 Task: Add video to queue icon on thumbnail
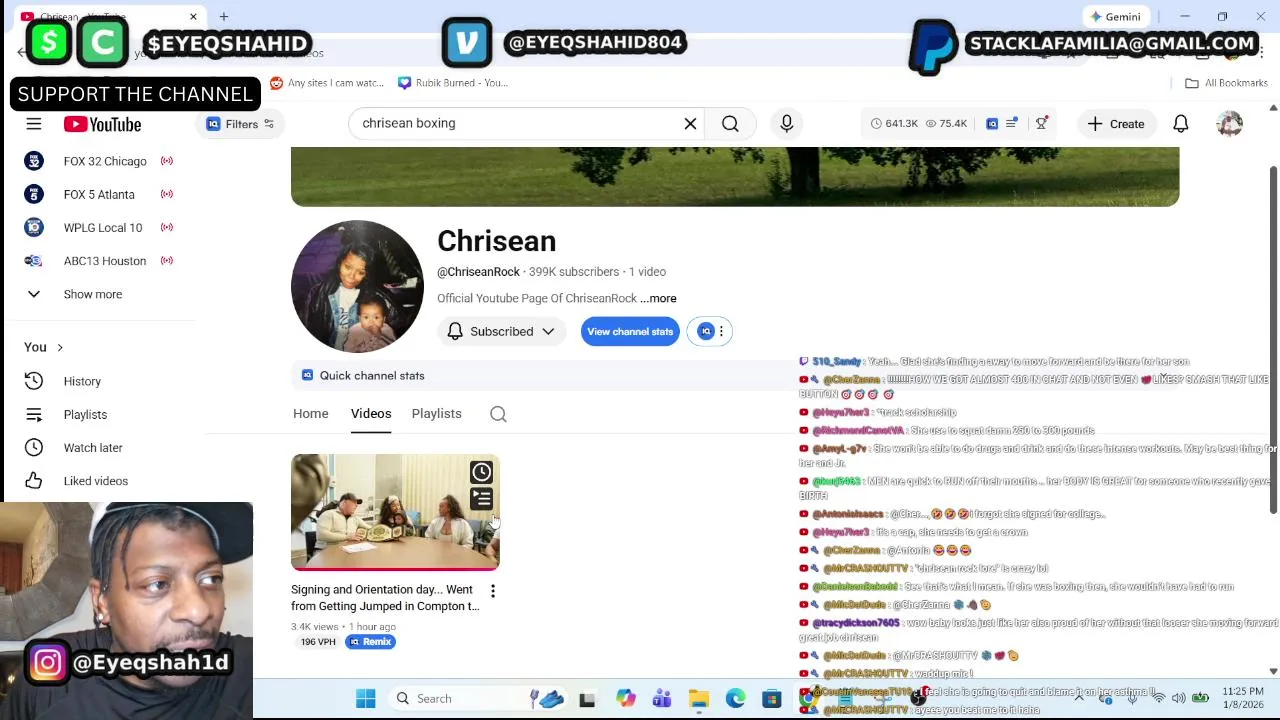click(482, 498)
